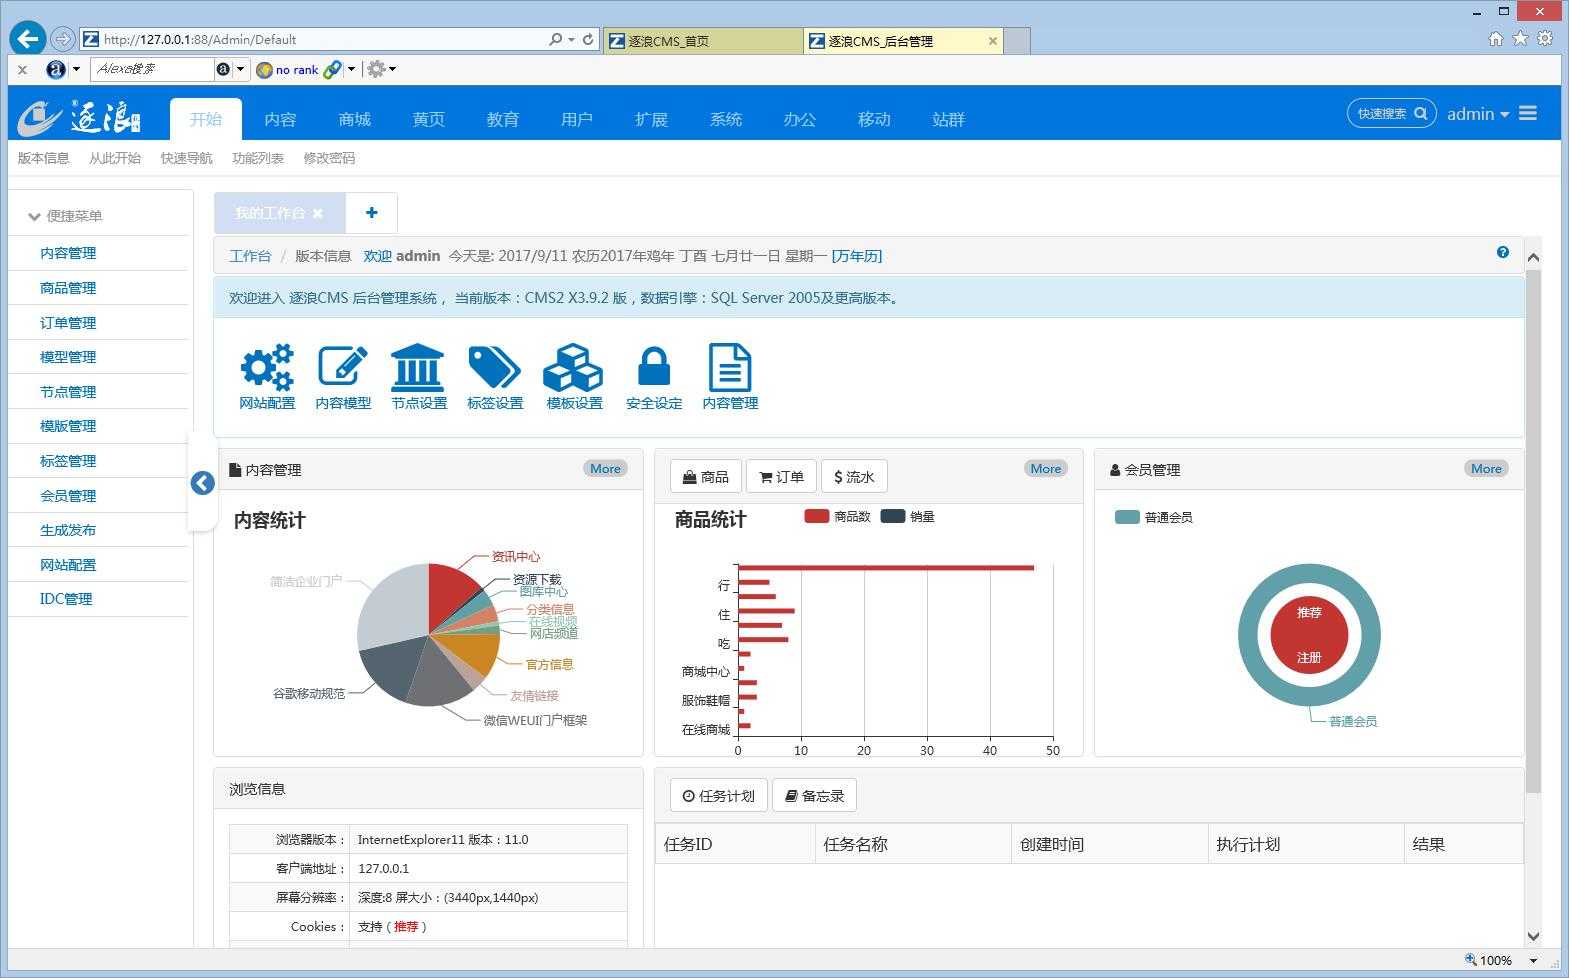Viewport: 1569px width, 978px height.
Task: Open 修改密码 in the submenu
Action: pos(329,158)
